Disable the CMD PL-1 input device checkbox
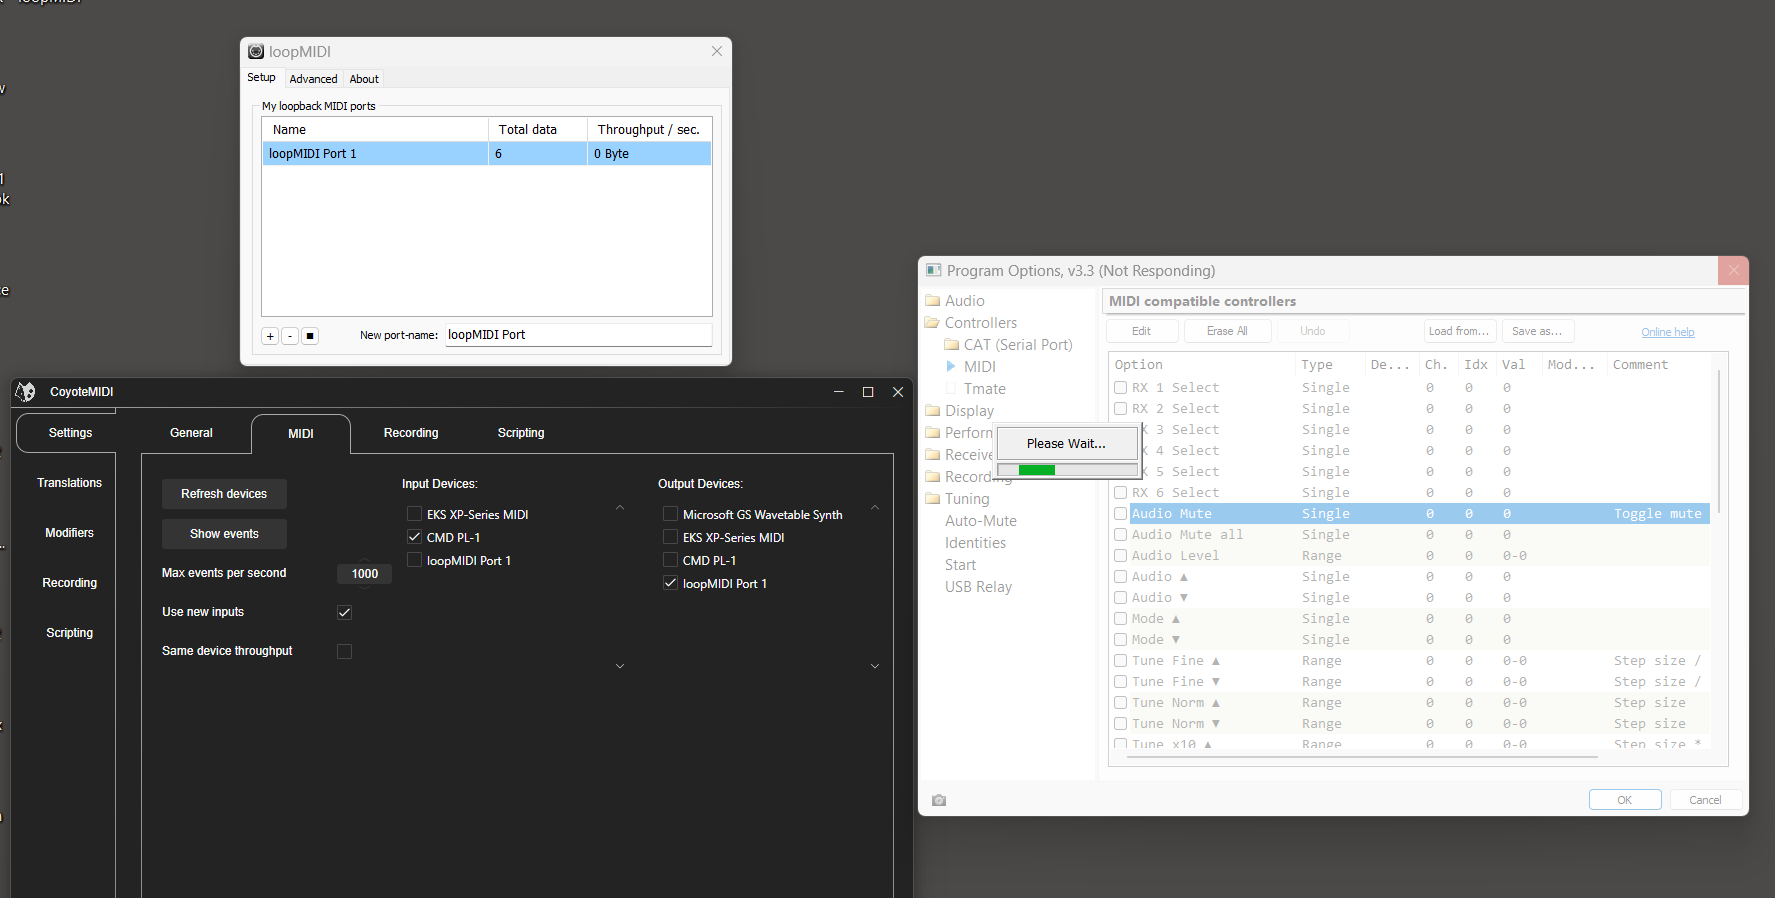The height and width of the screenshot is (898, 1775). 414,537
